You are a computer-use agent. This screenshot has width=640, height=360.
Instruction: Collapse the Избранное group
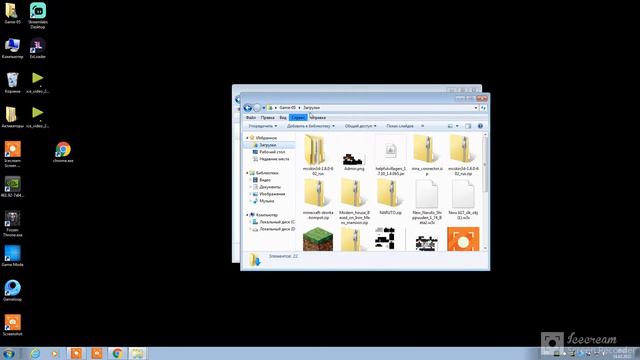247,138
